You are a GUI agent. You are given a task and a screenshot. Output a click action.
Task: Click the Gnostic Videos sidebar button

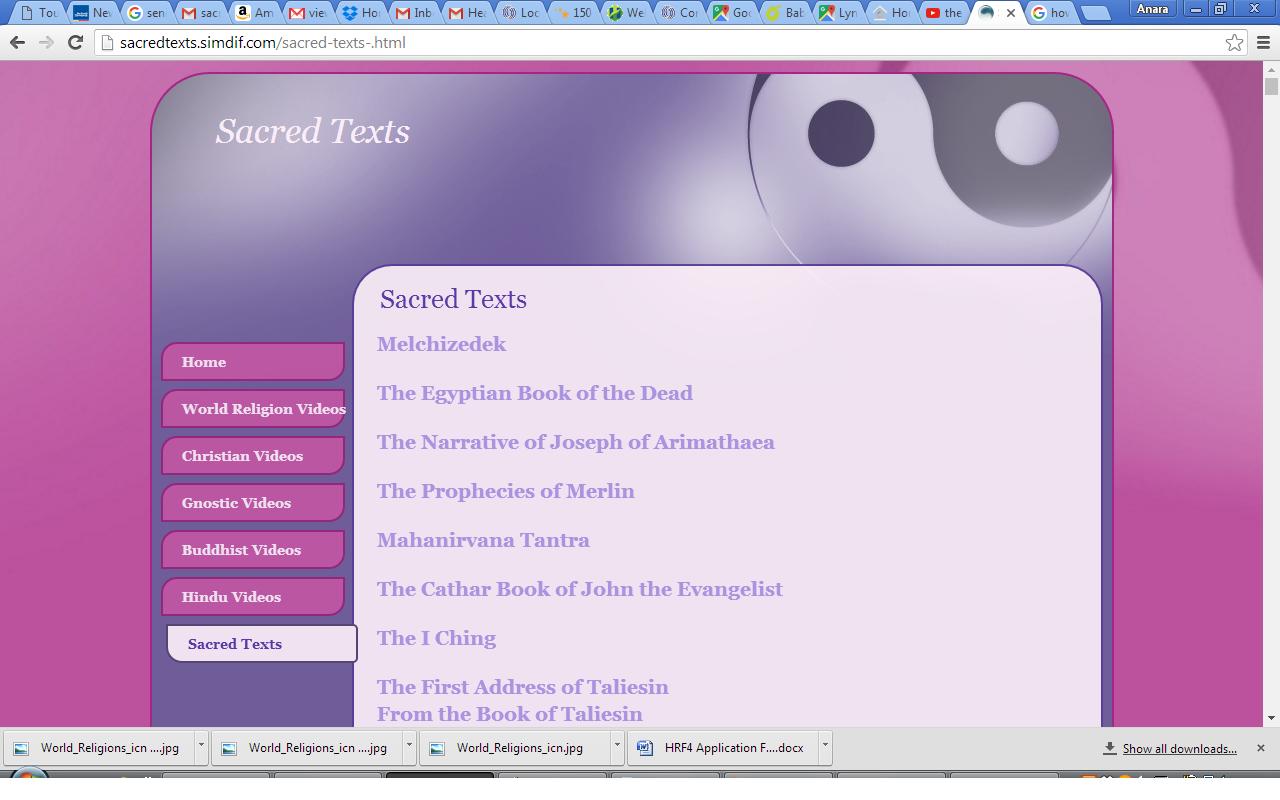(252, 502)
